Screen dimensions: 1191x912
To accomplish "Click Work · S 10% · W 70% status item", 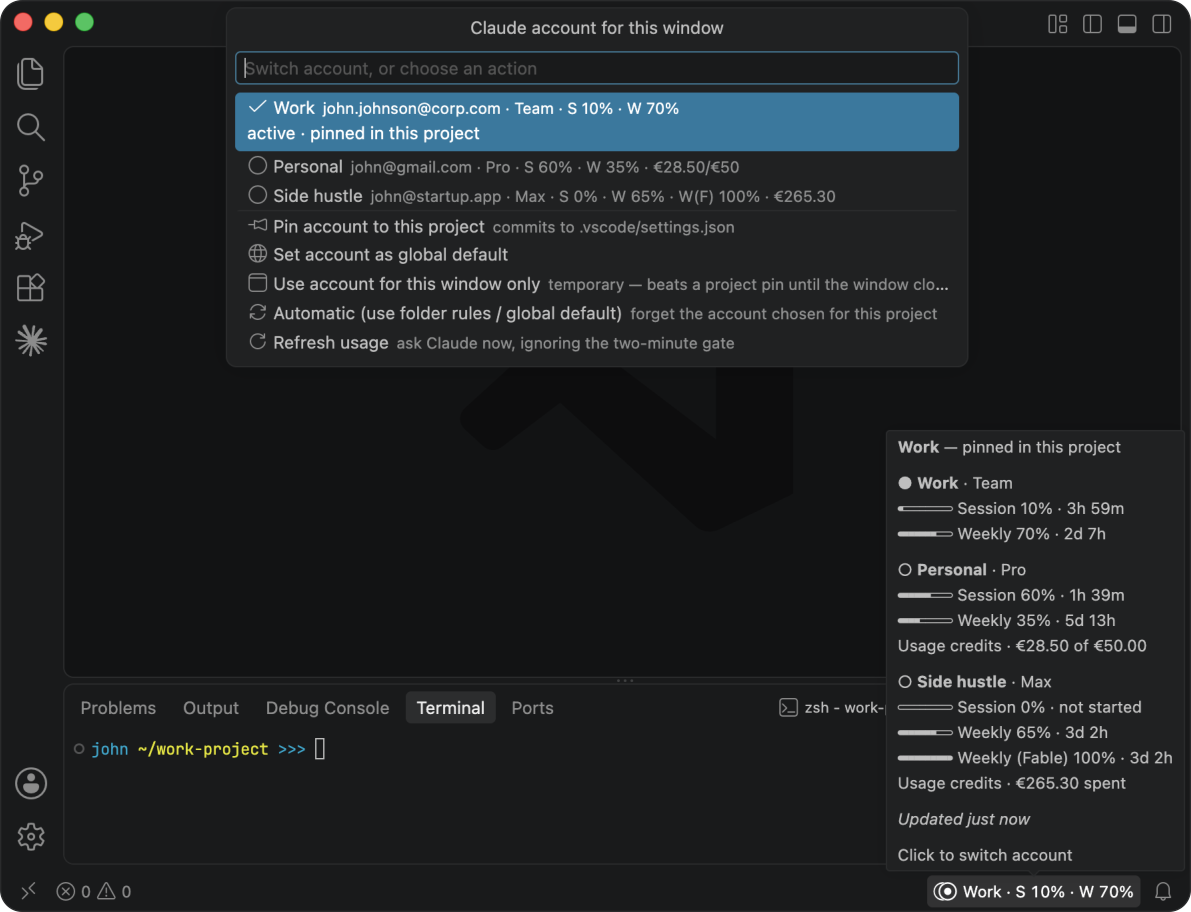I will click(1035, 891).
